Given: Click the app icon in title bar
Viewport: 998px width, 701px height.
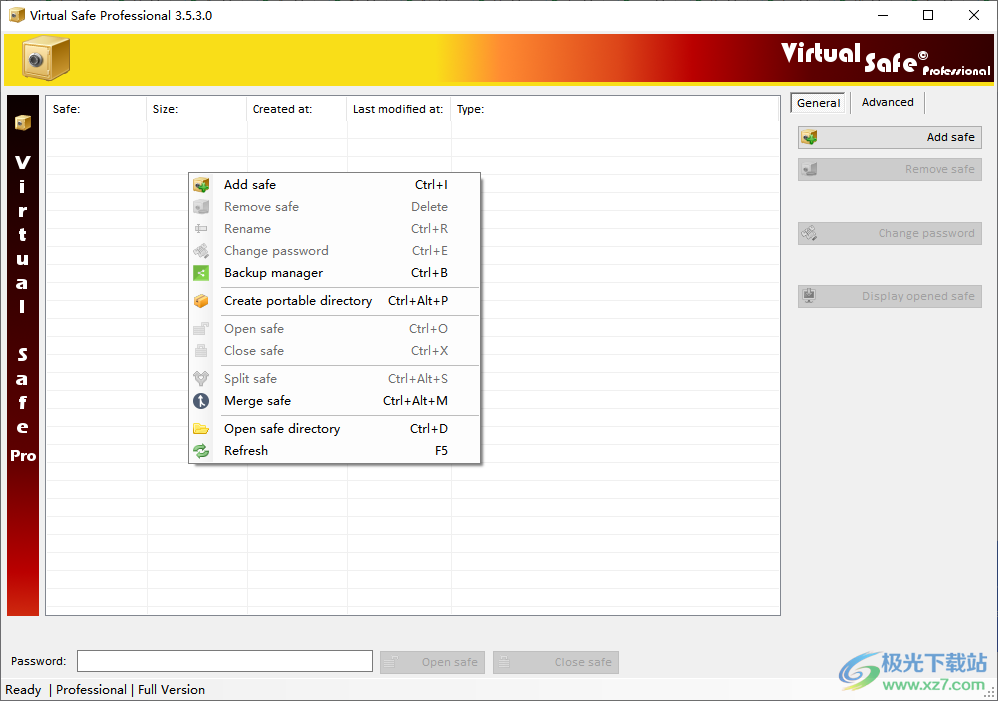Looking at the screenshot, I should tap(17, 15).
